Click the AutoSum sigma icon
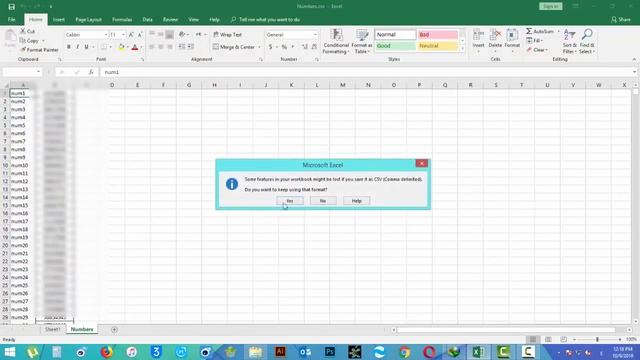 point(529,31)
